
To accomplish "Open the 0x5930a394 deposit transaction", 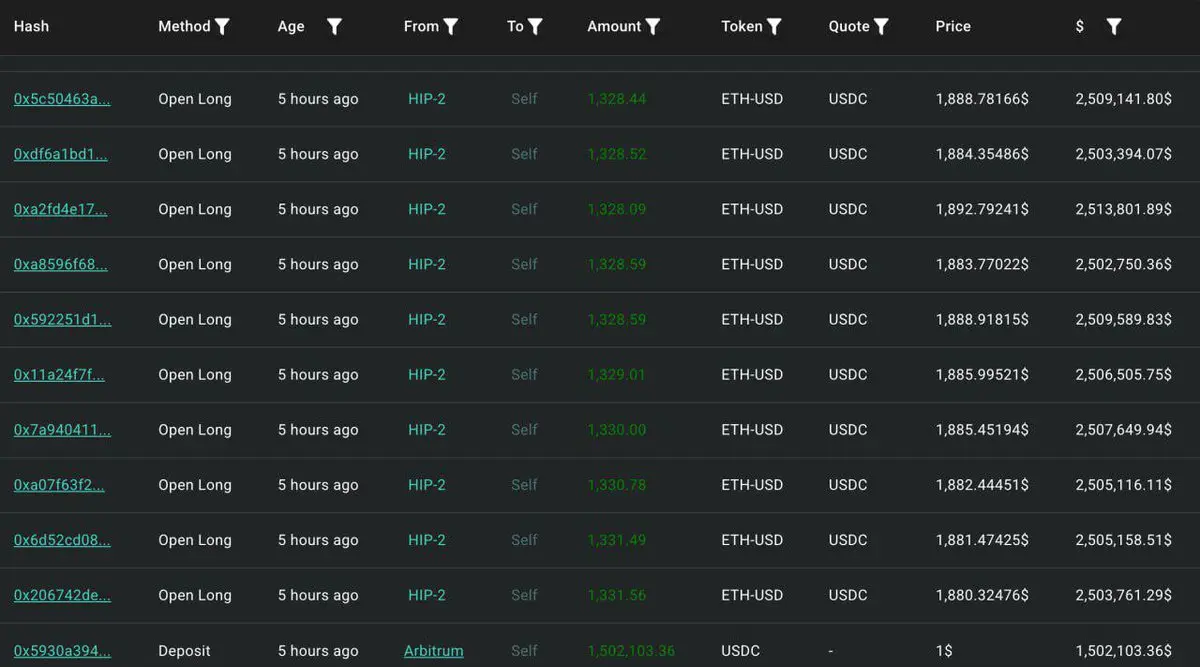I will pyautogui.click(x=62, y=651).
